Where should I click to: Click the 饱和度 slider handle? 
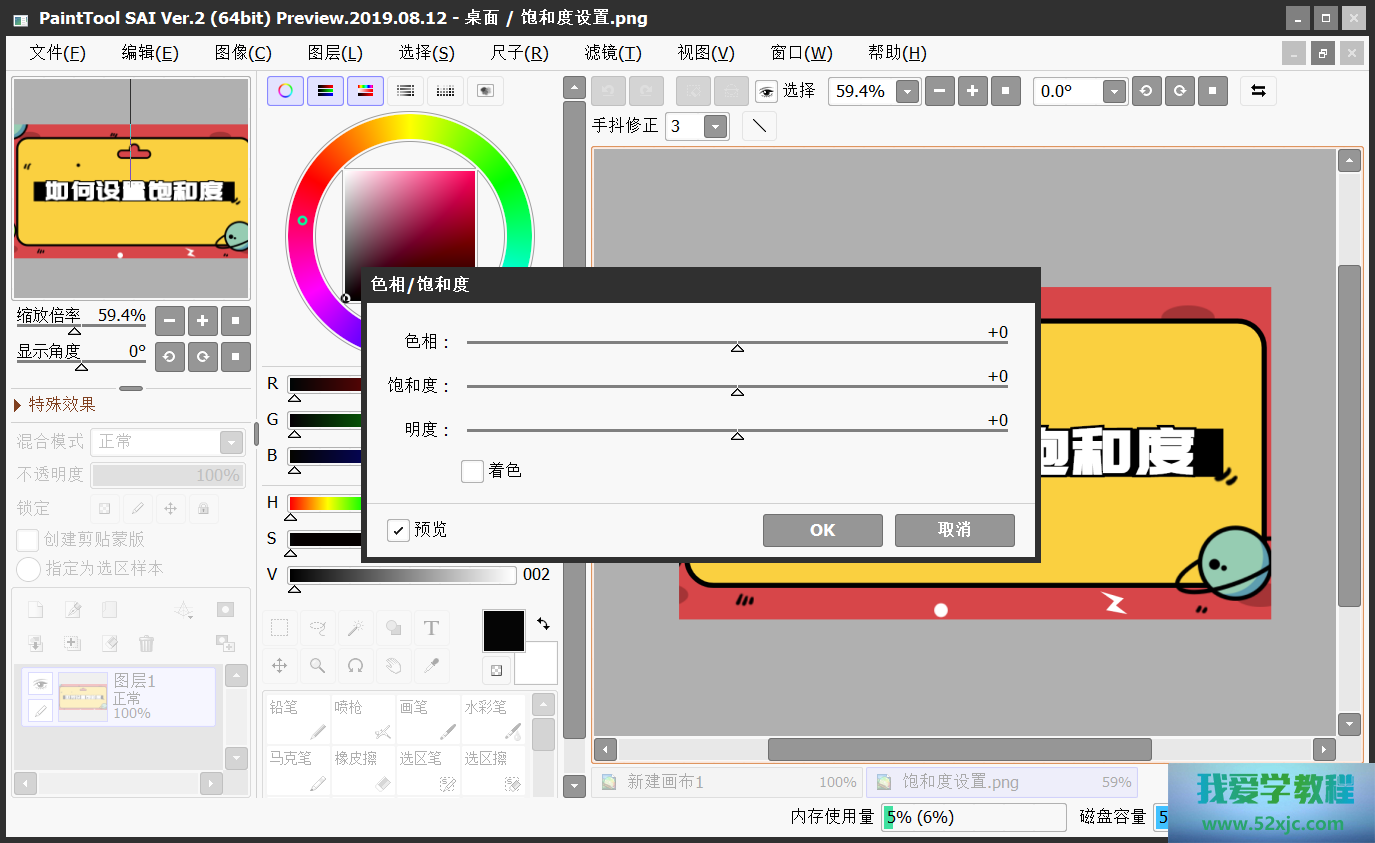pos(737,391)
